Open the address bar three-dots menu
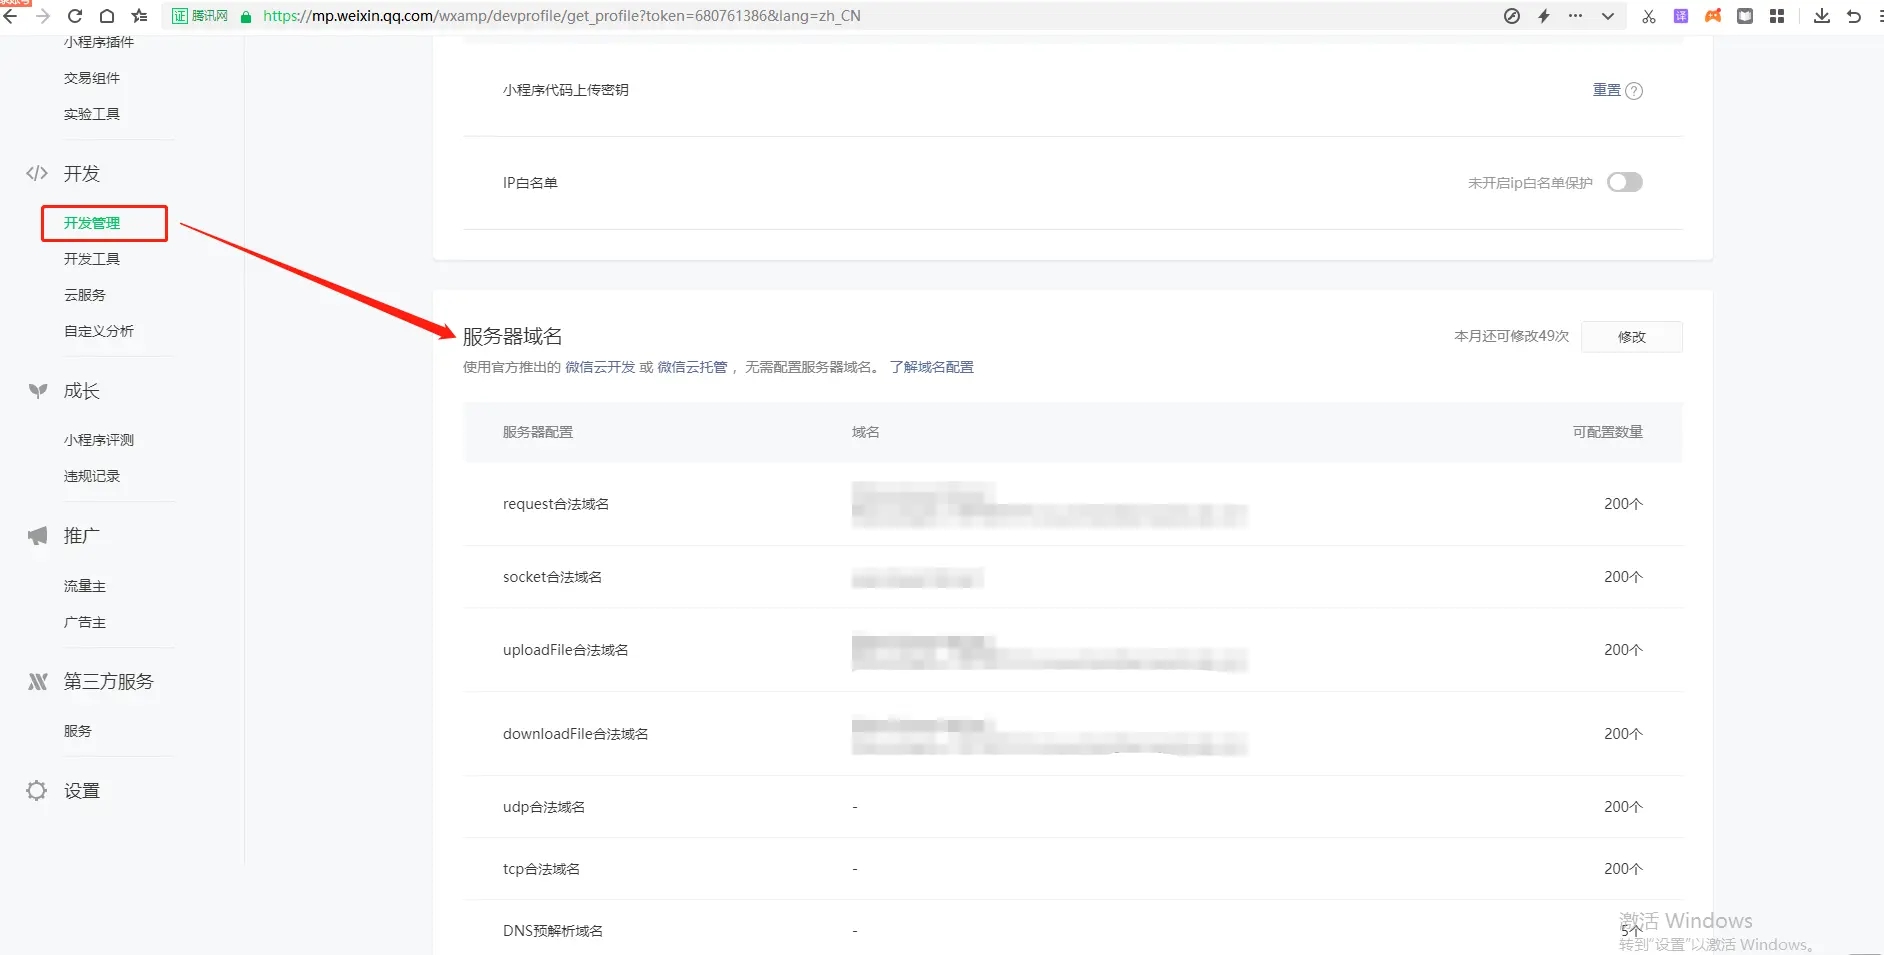This screenshot has height=955, width=1884. (1576, 16)
